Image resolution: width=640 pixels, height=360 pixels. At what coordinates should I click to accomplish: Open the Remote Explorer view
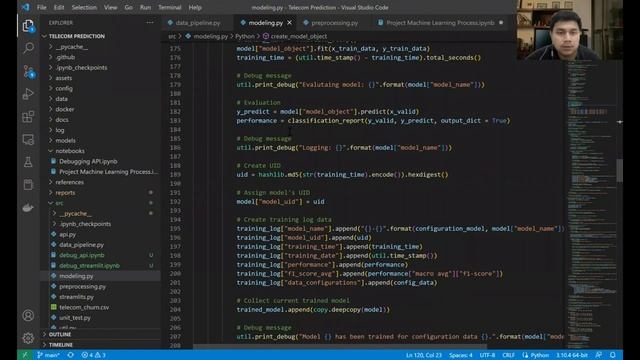(x=28, y=140)
